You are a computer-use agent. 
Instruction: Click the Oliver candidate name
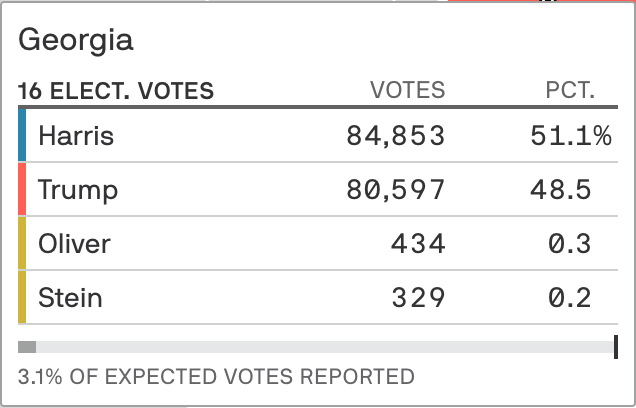pyautogui.click(x=74, y=243)
